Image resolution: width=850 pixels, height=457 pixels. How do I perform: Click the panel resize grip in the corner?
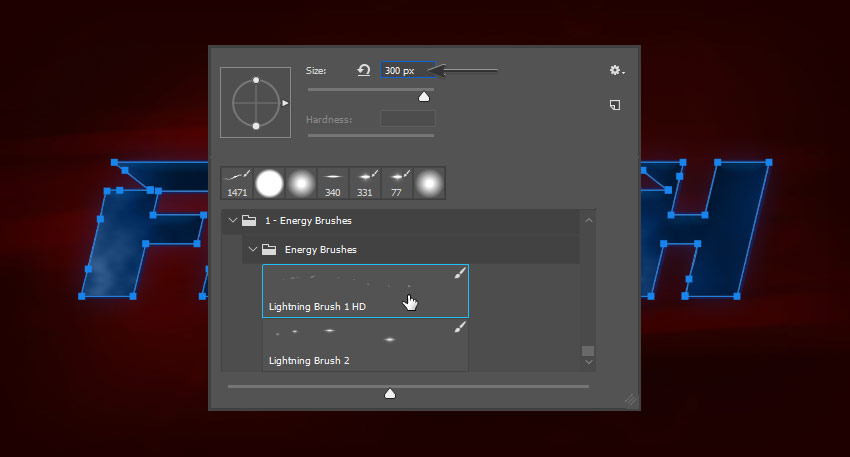(630, 398)
